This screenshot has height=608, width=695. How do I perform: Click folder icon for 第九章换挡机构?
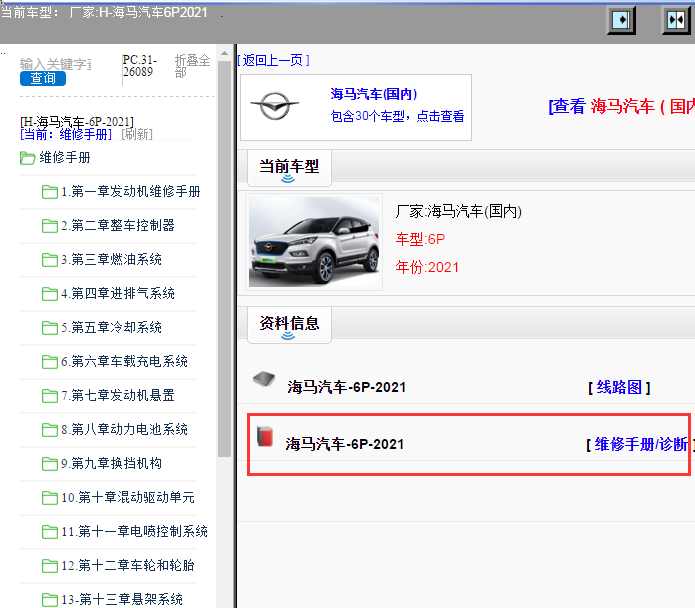click(50, 464)
